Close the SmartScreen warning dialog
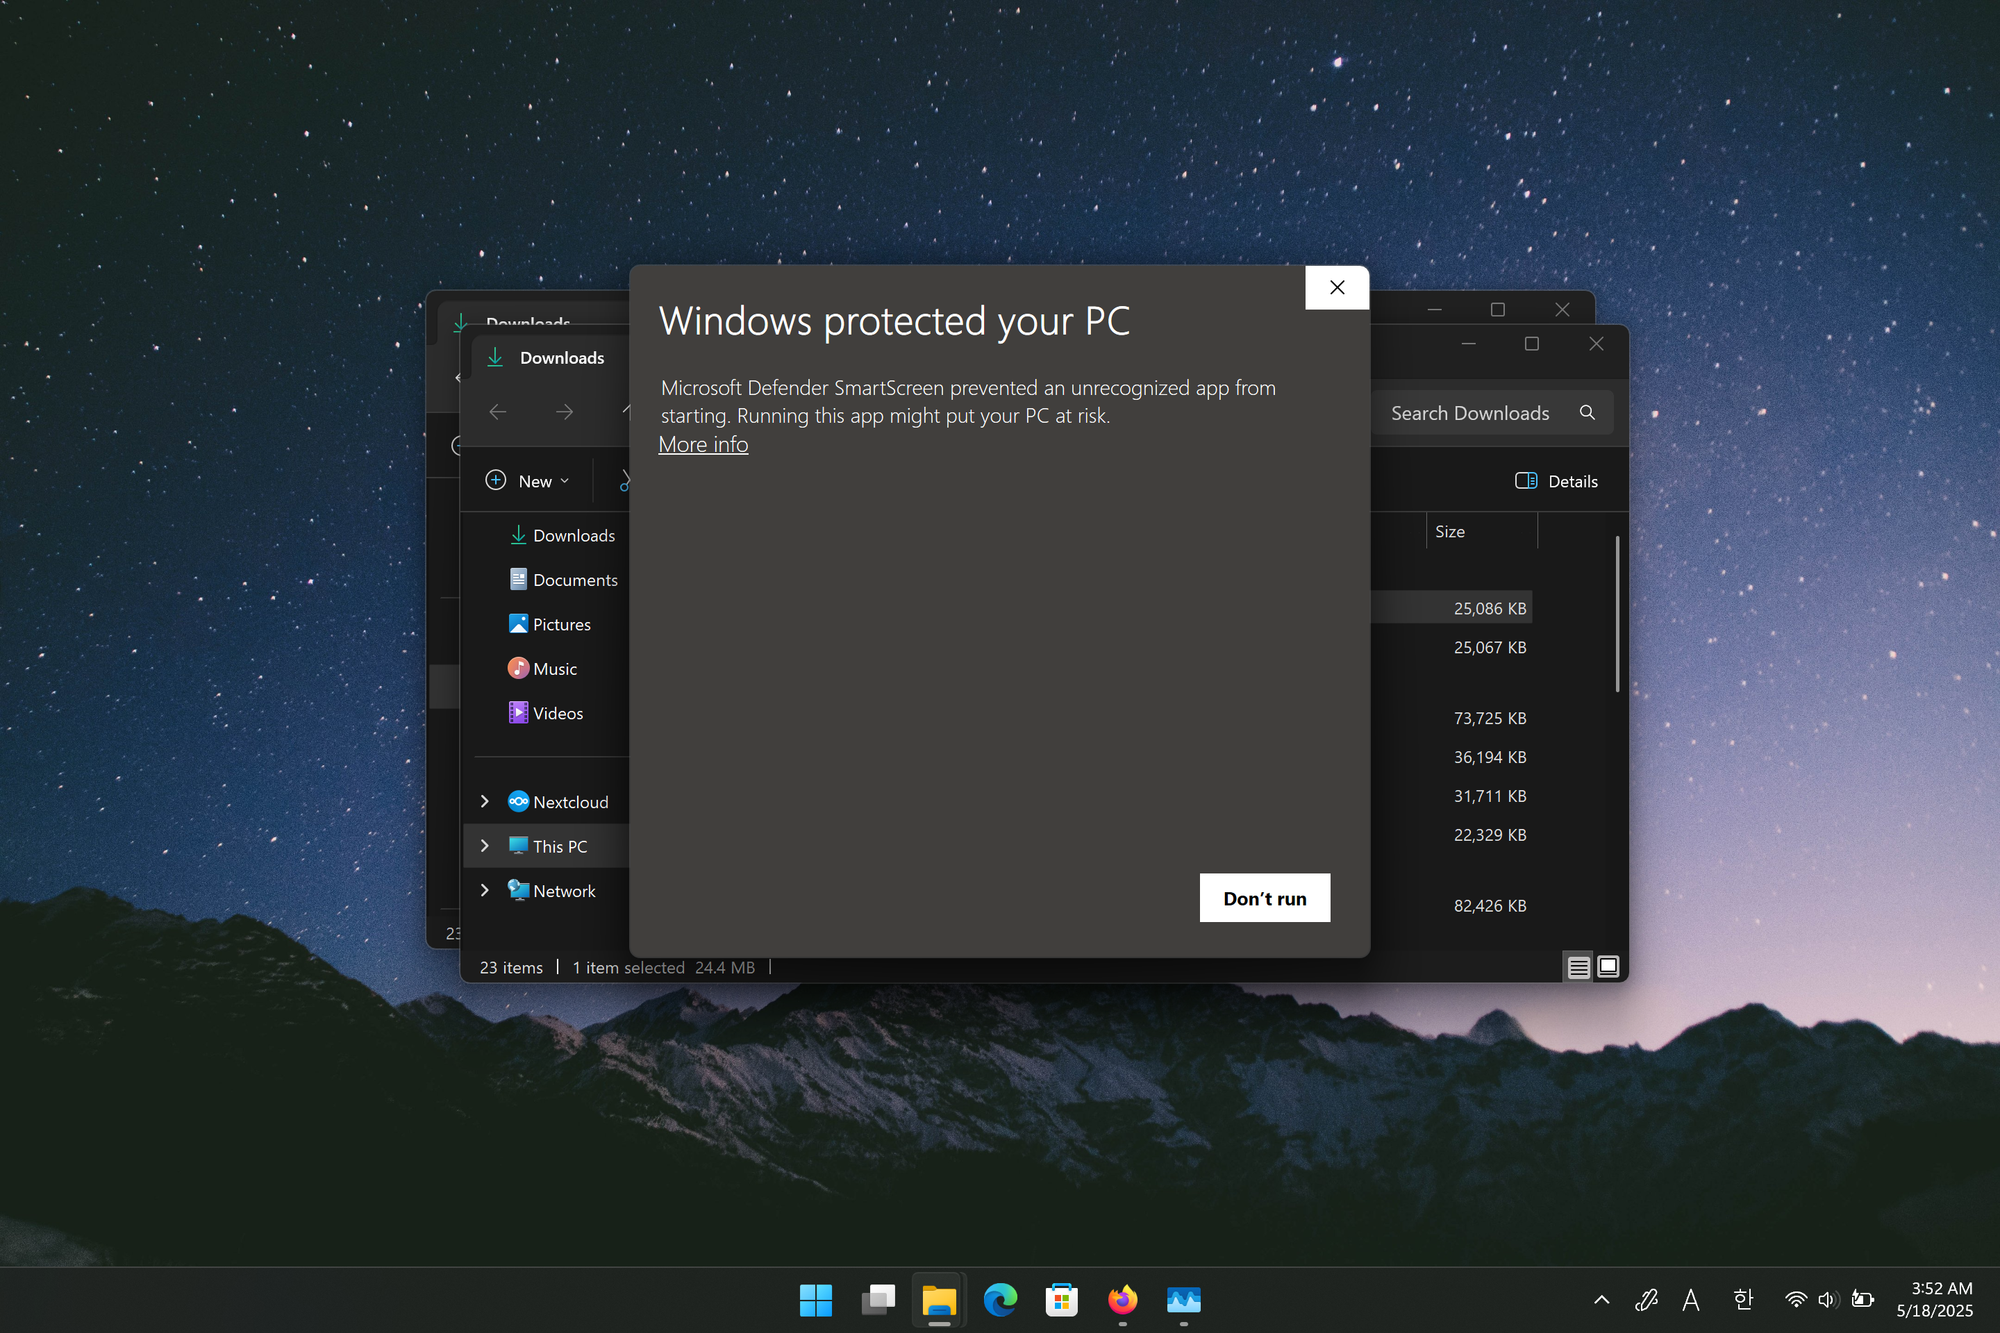Image resolution: width=2000 pixels, height=1333 pixels. (x=1337, y=288)
